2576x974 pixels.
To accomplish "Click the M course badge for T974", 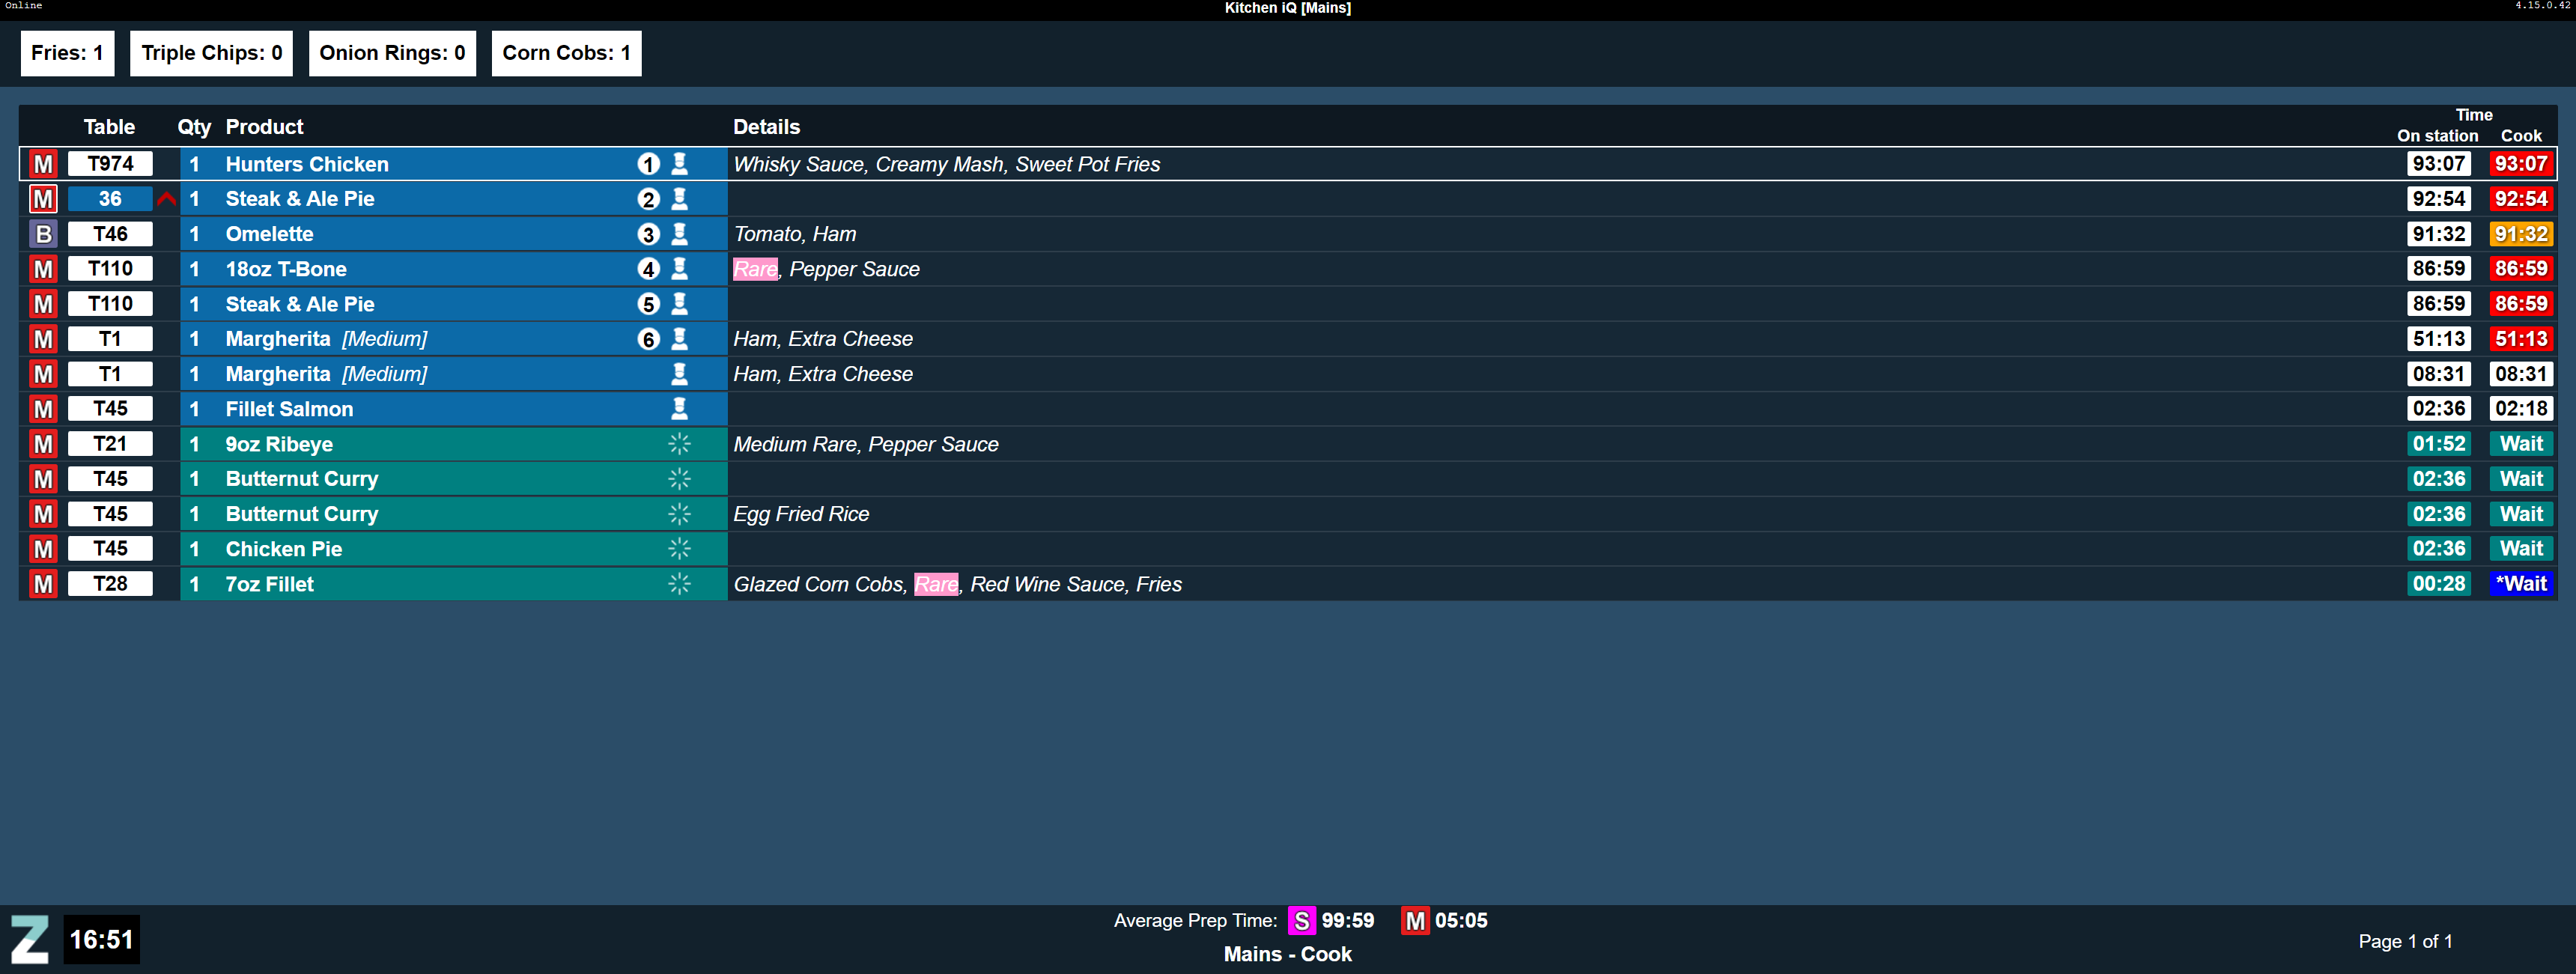I will click(x=43, y=164).
